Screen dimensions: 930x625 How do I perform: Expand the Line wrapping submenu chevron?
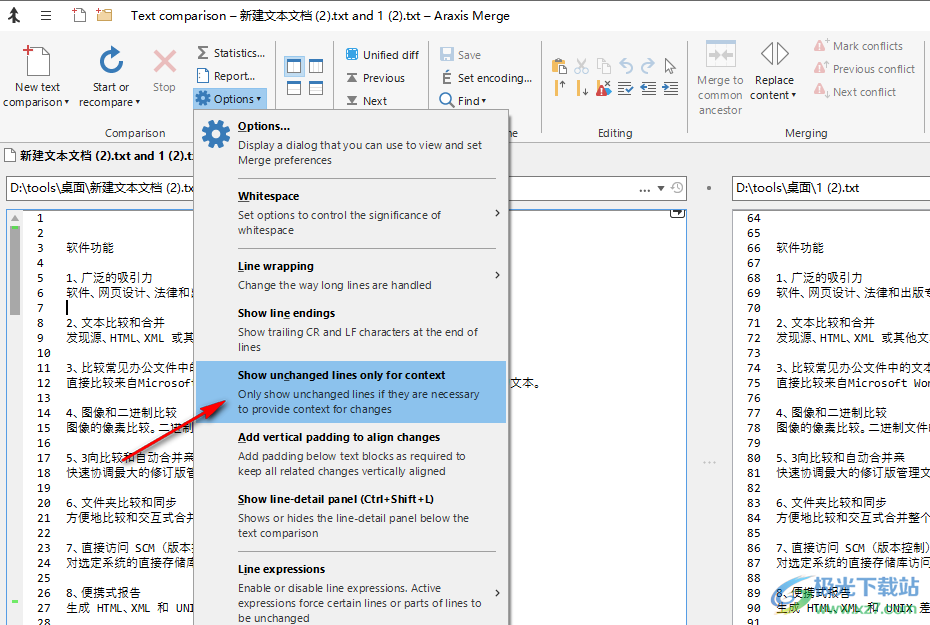tap(498, 275)
